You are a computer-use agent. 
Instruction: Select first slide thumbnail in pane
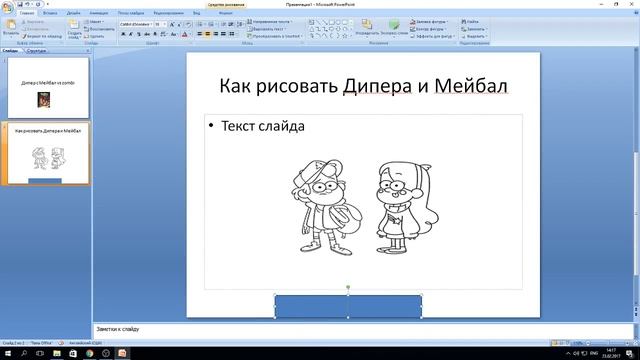[x=48, y=88]
